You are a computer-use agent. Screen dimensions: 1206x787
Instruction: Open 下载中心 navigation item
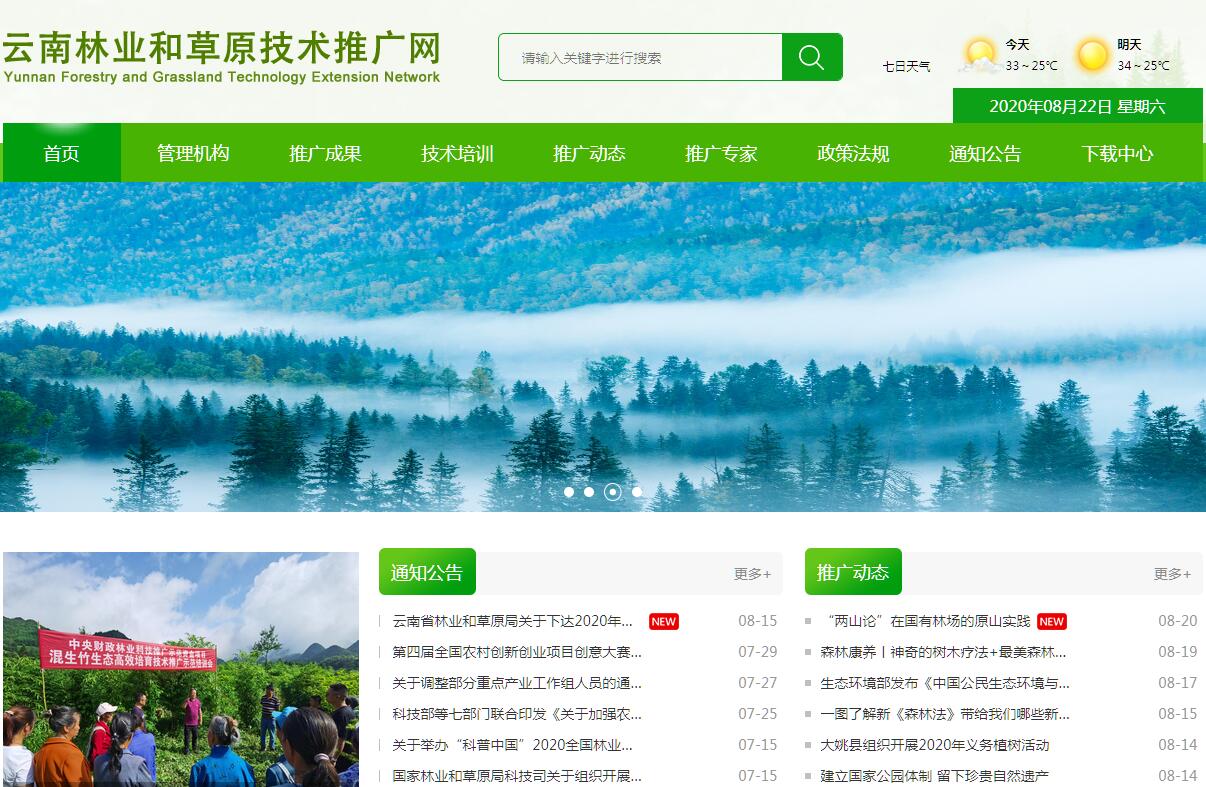pyautogui.click(x=1117, y=153)
